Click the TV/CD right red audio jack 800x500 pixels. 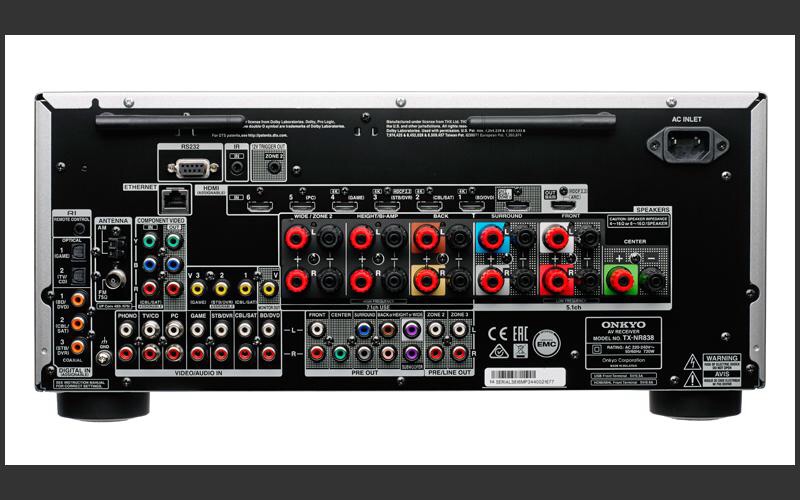(x=151, y=353)
